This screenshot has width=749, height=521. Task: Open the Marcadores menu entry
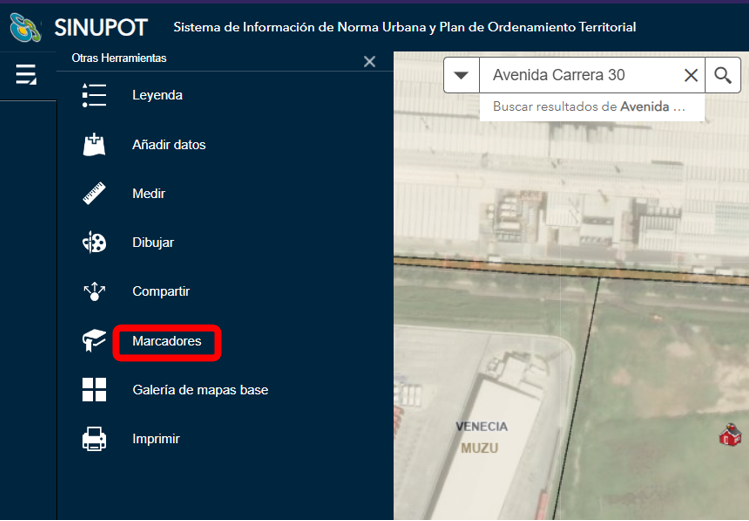(167, 341)
